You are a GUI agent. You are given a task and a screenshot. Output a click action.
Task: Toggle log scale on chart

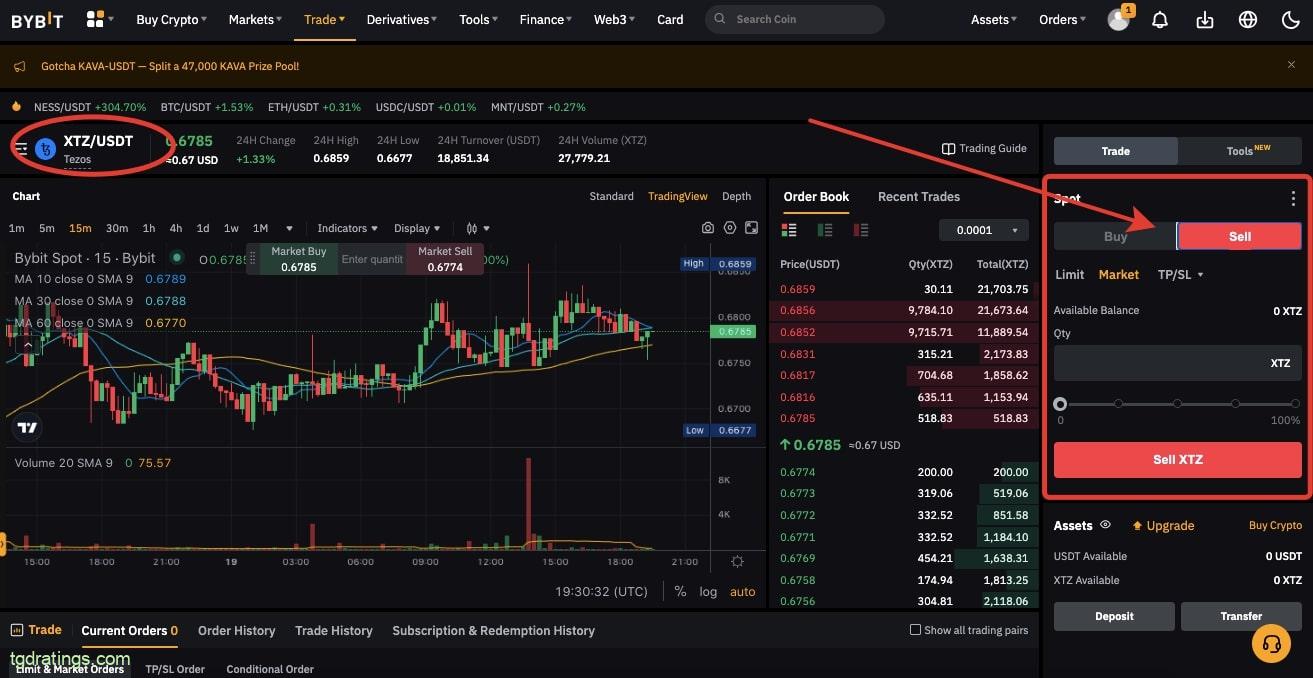click(708, 591)
